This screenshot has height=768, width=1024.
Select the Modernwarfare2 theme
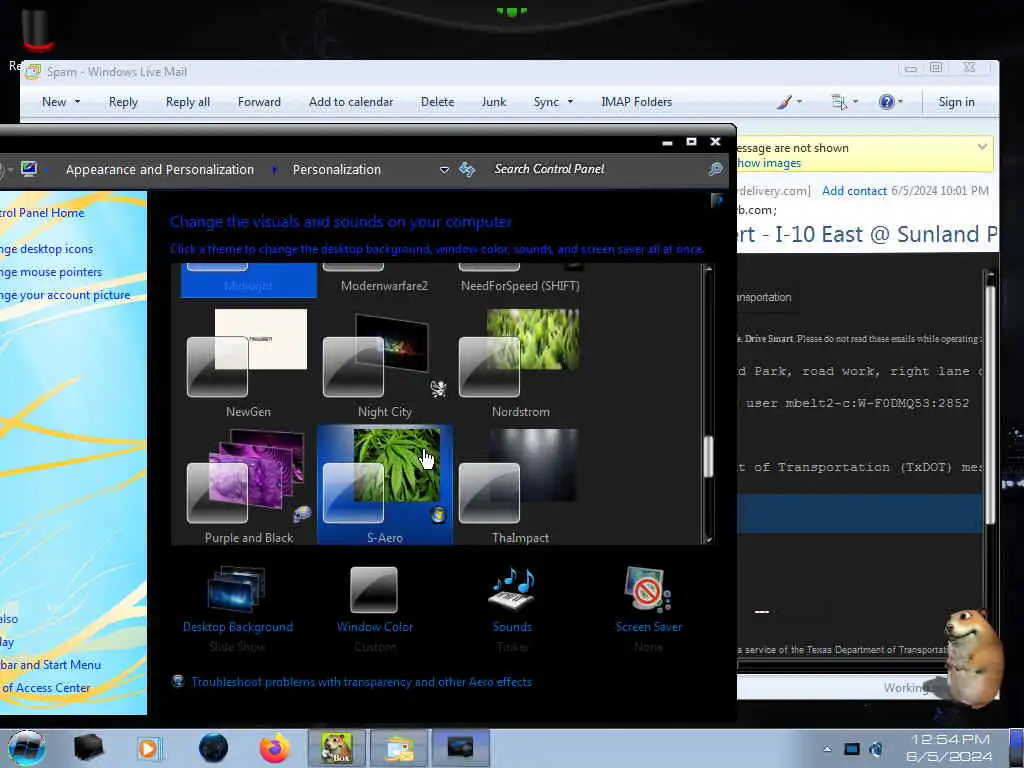tap(384, 285)
